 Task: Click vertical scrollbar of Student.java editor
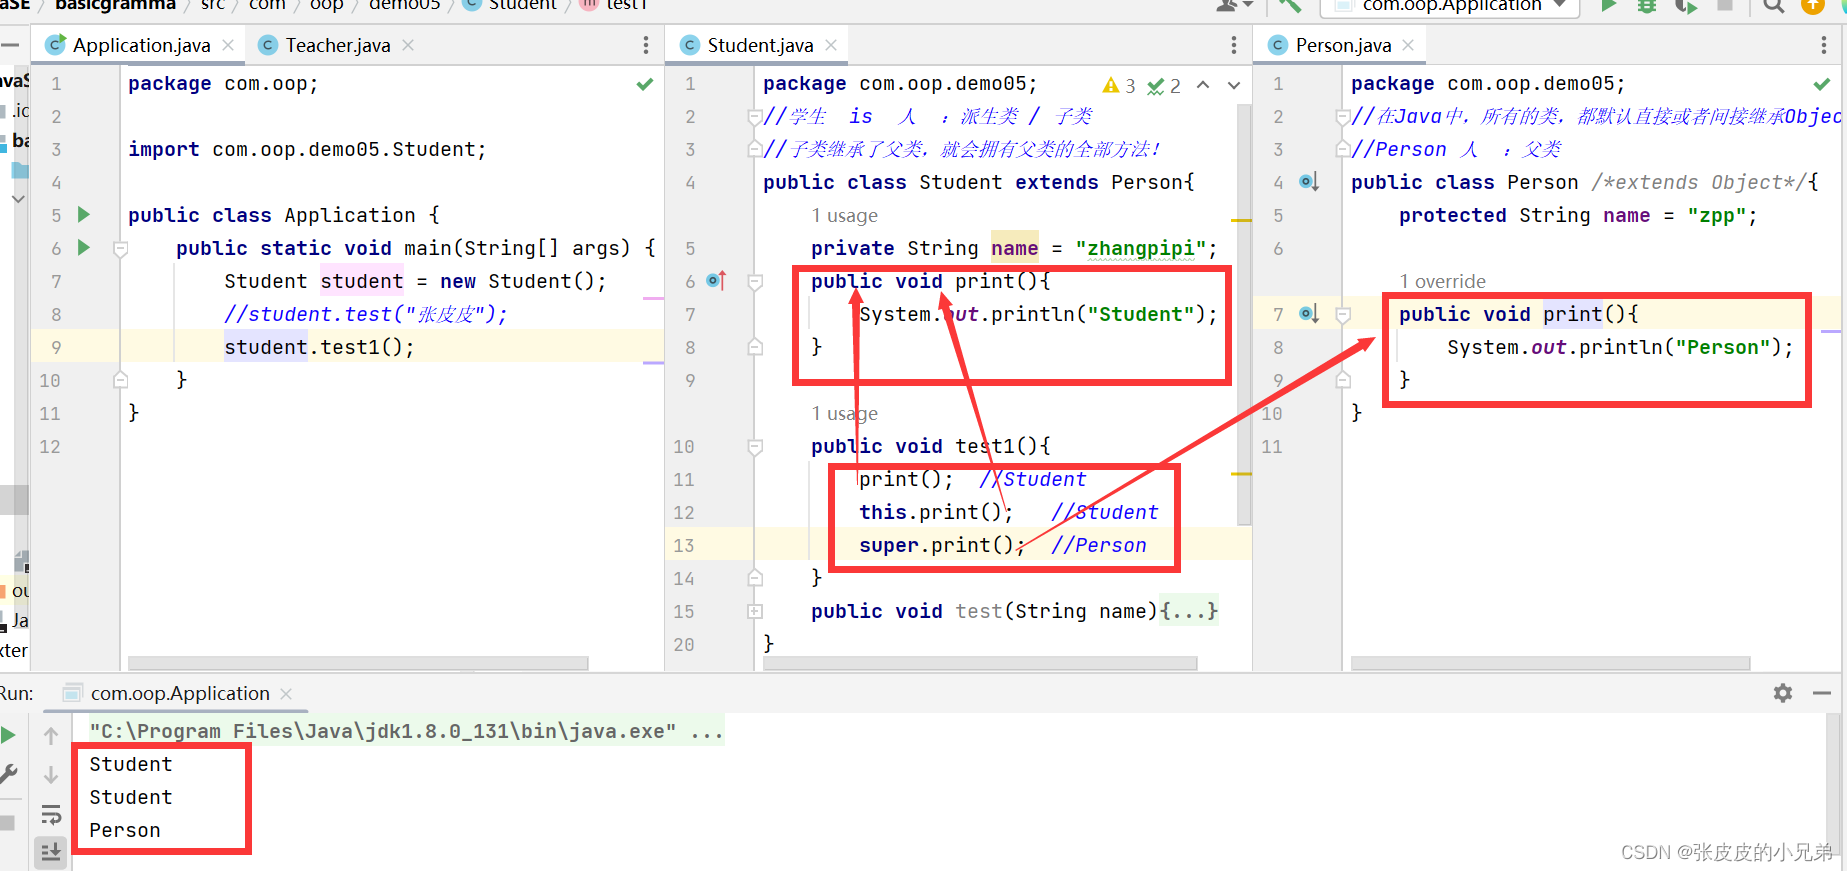click(1244, 314)
